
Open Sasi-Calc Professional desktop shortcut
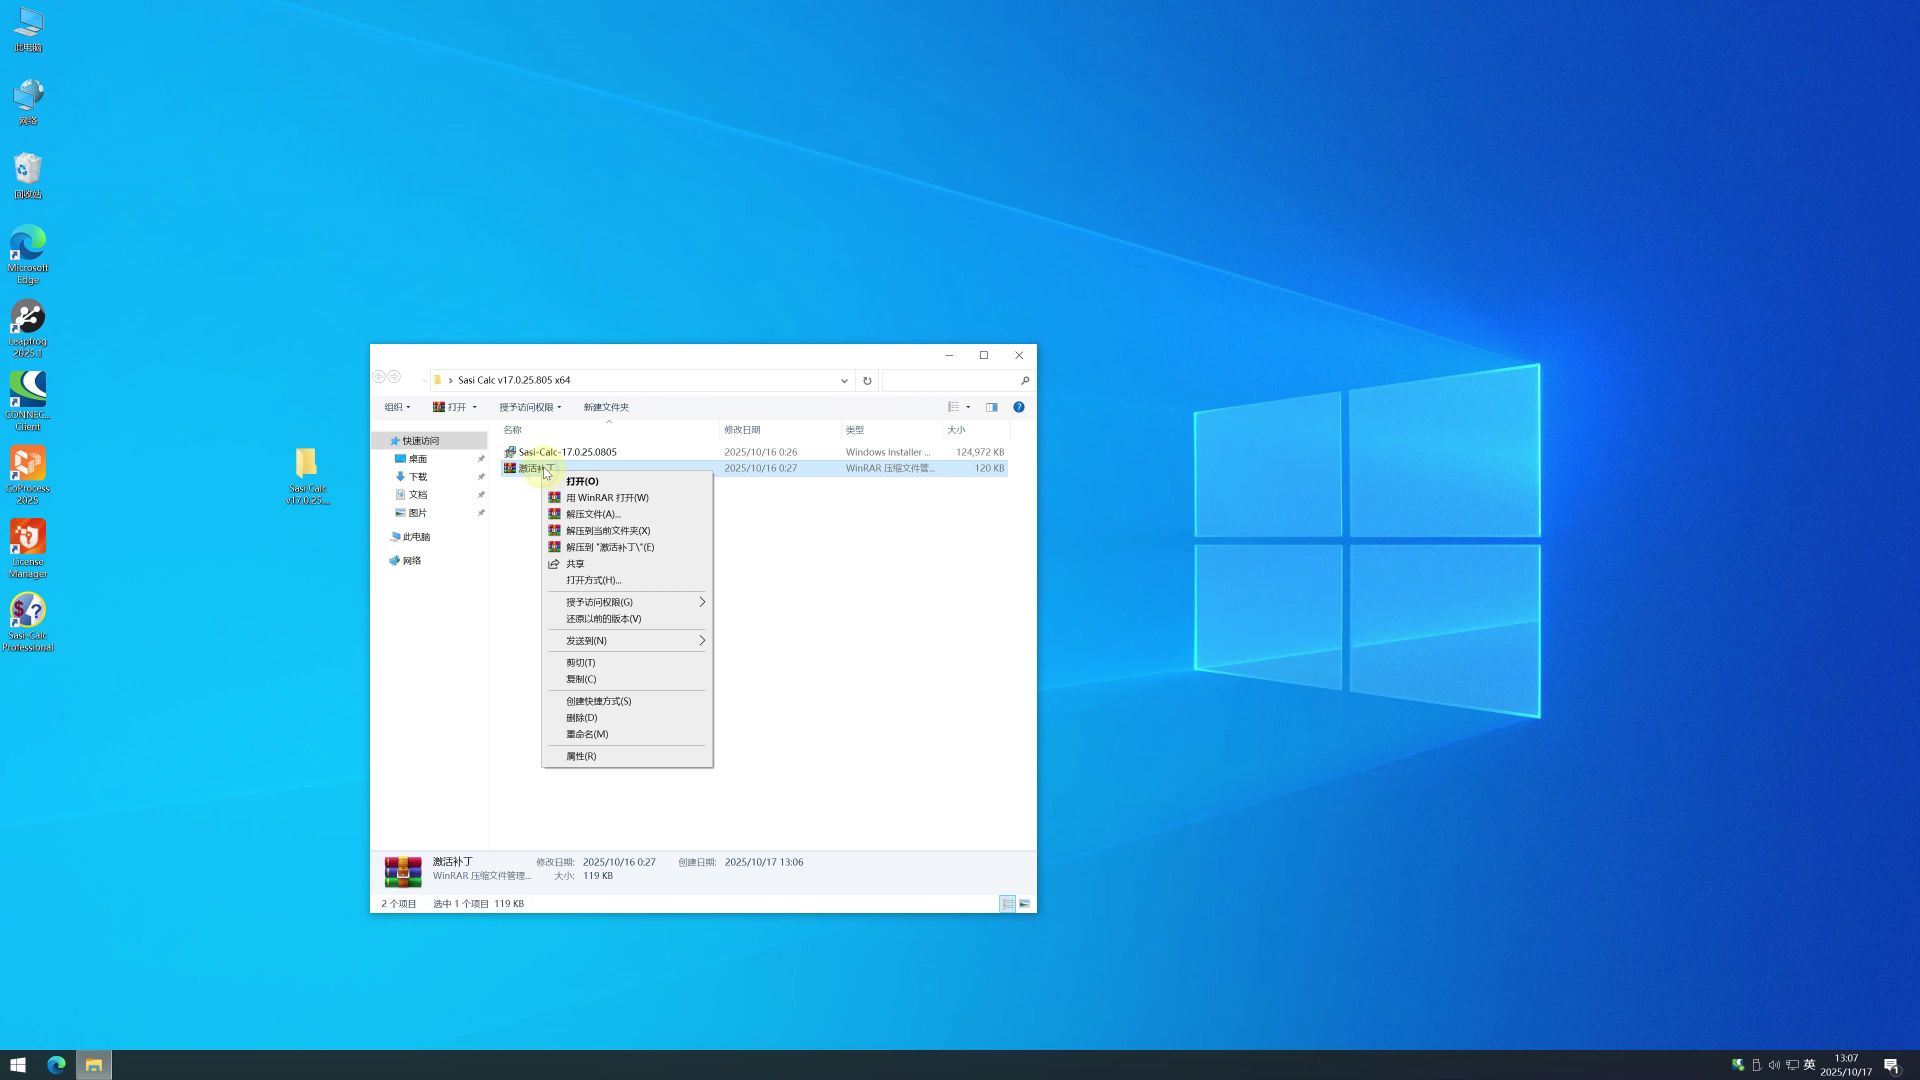coord(28,621)
